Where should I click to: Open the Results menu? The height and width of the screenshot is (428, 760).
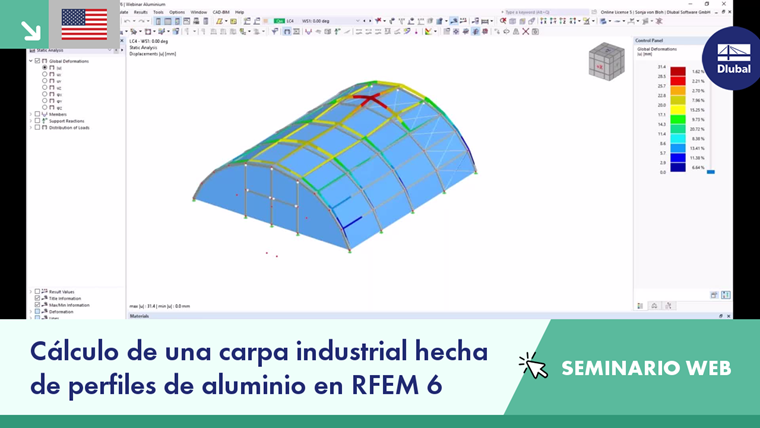click(141, 12)
